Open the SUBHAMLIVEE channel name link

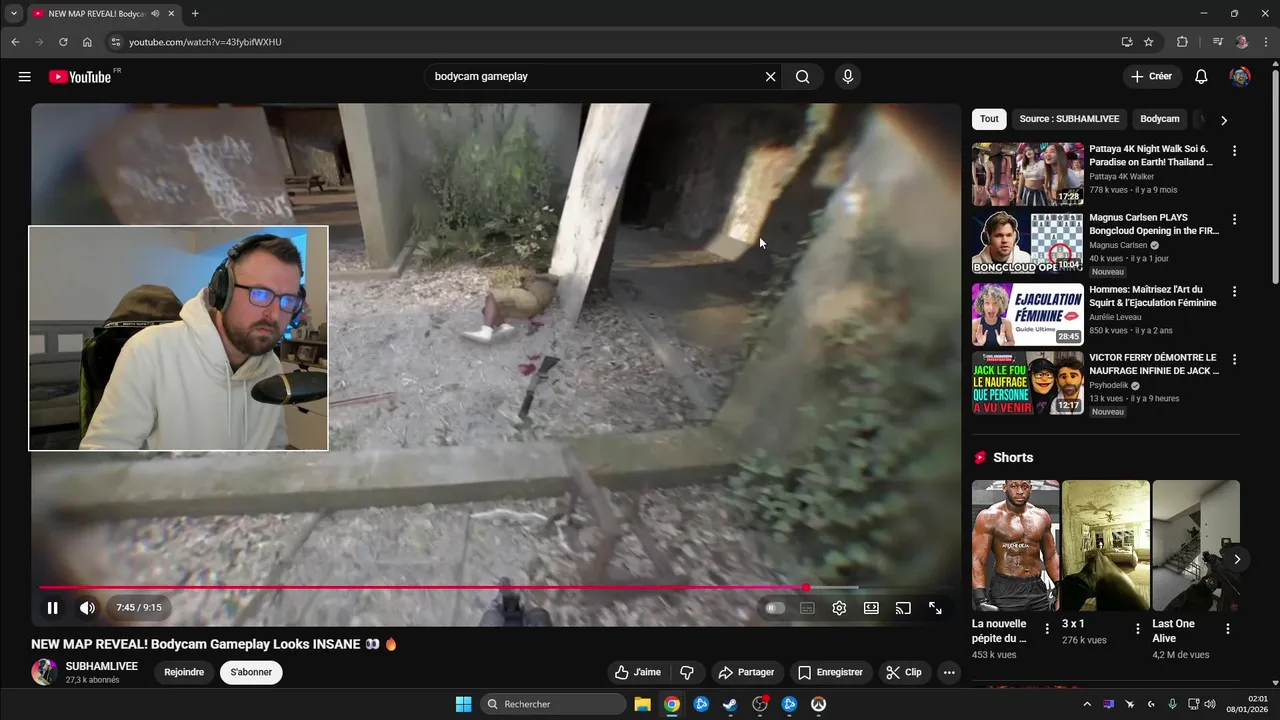point(102,666)
